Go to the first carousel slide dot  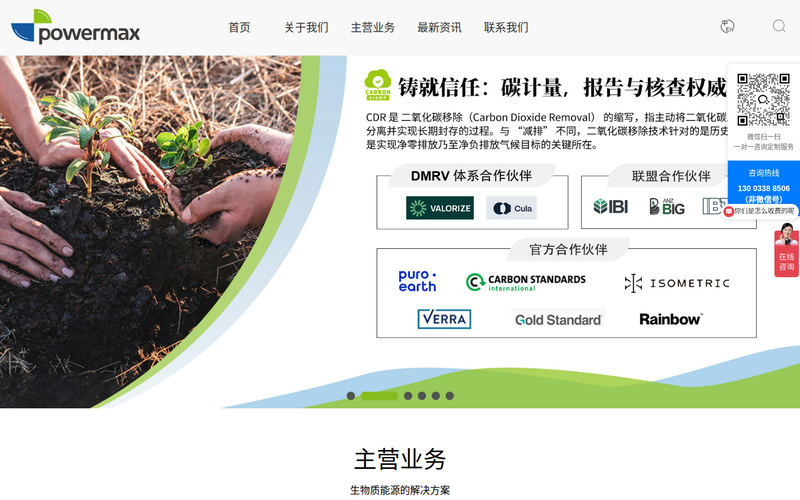351,395
